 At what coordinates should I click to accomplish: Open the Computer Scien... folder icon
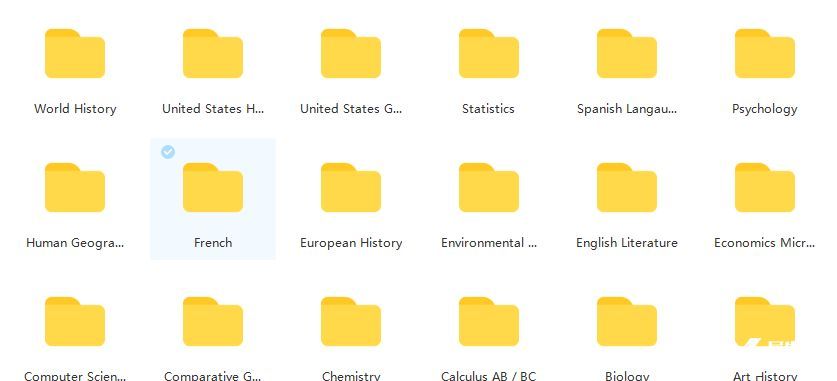75,321
